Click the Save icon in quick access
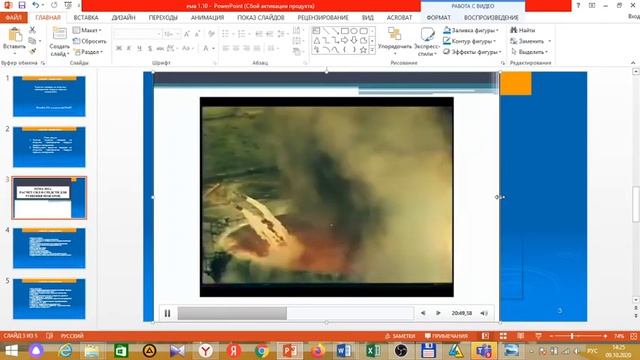The height and width of the screenshot is (360, 640). pos(22,5)
